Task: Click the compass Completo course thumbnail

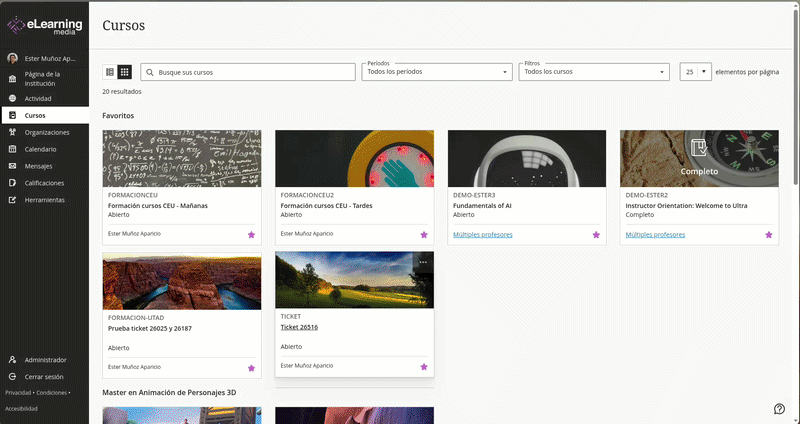Action: click(x=699, y=158)
